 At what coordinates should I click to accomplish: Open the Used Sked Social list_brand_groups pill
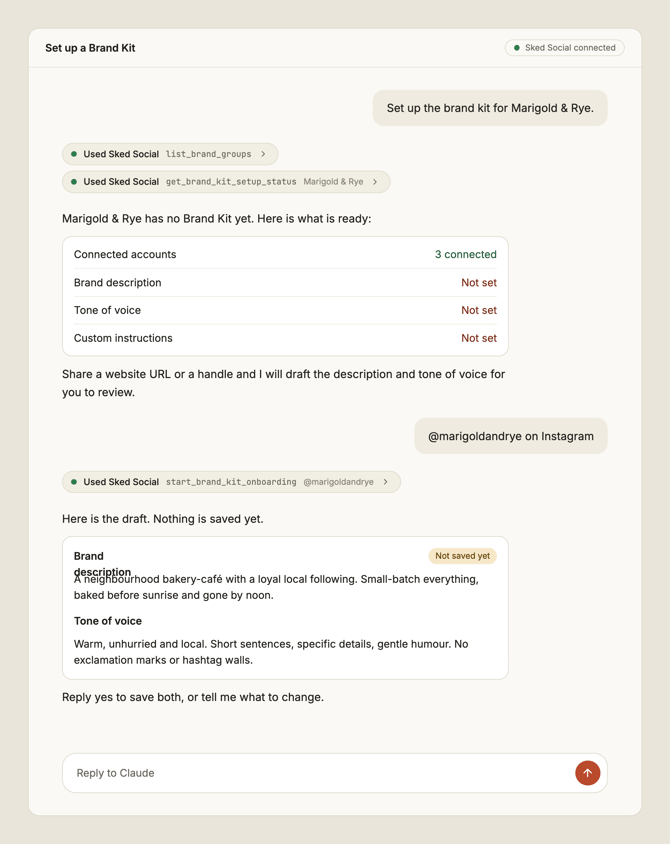(170, 154)
